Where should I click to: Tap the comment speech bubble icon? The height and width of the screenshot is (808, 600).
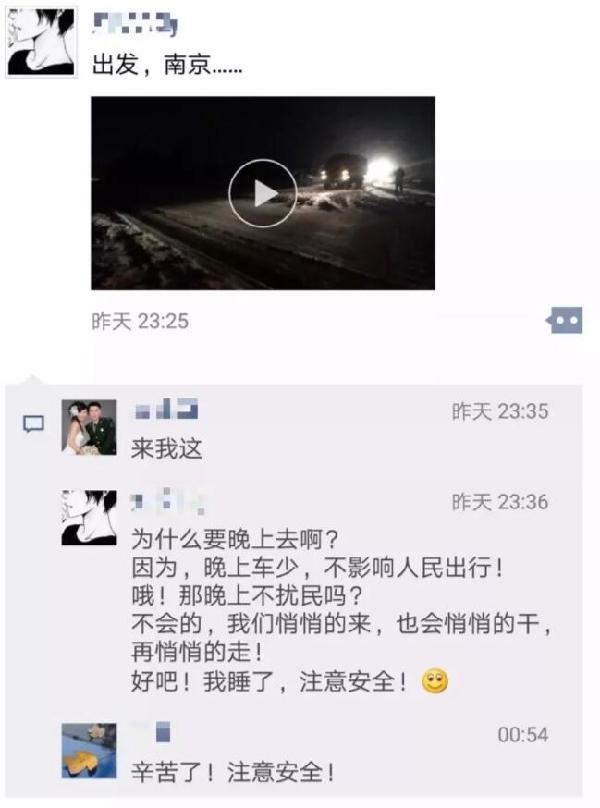34,425
